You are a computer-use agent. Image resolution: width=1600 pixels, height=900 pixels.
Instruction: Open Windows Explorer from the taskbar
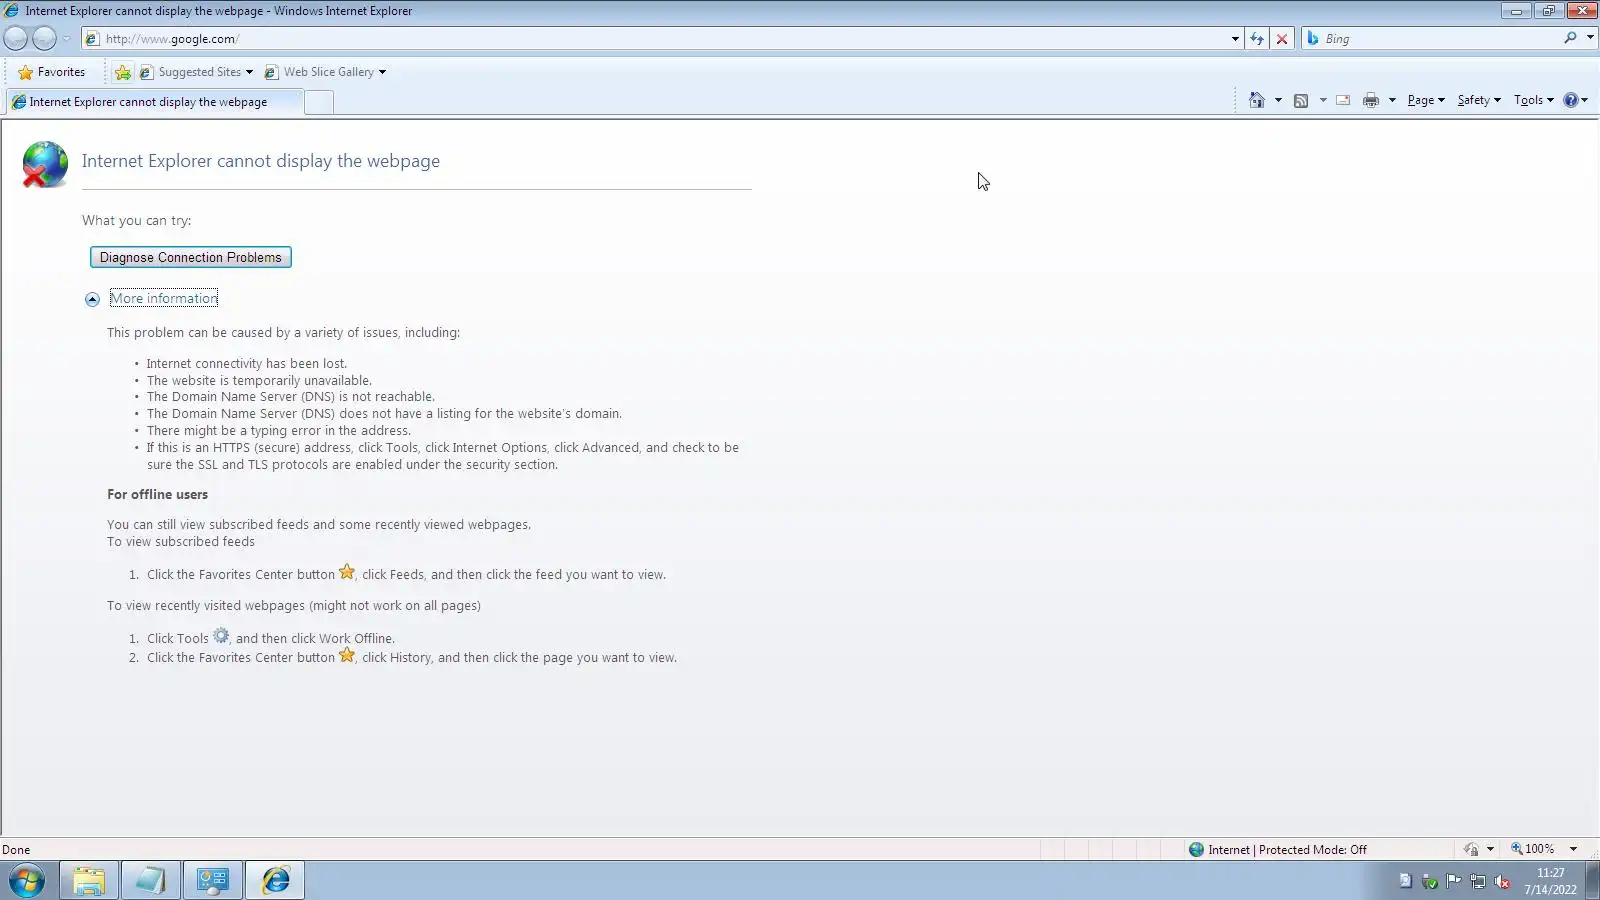coord(89,881)
